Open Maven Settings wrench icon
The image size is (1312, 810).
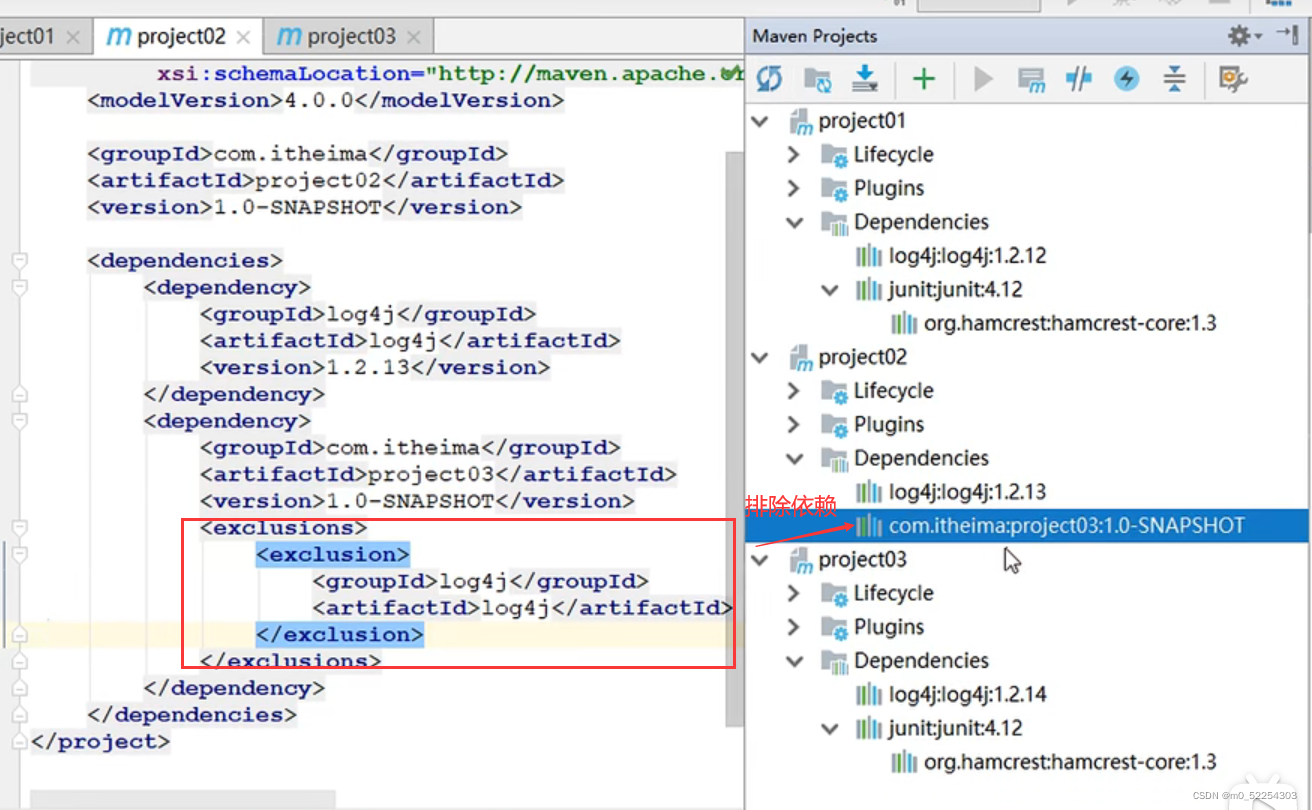(x=1233, y=79)
